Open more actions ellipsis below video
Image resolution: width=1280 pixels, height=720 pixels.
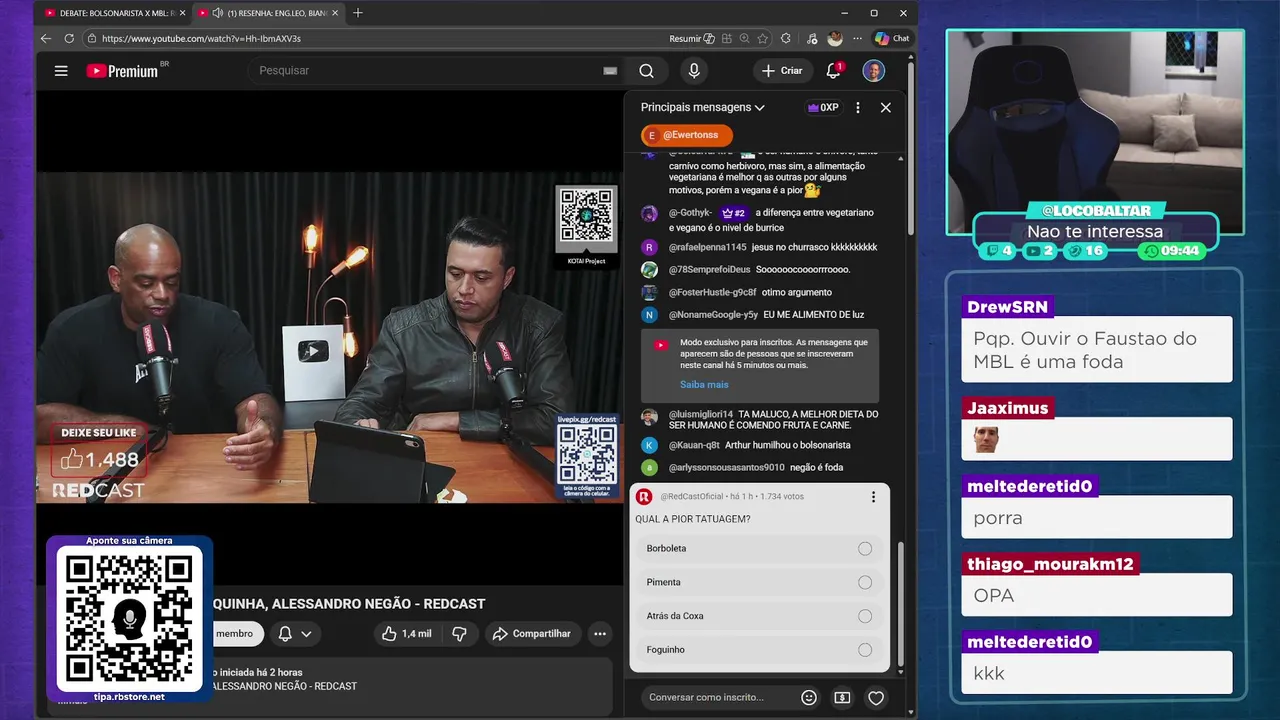point(600,634)
